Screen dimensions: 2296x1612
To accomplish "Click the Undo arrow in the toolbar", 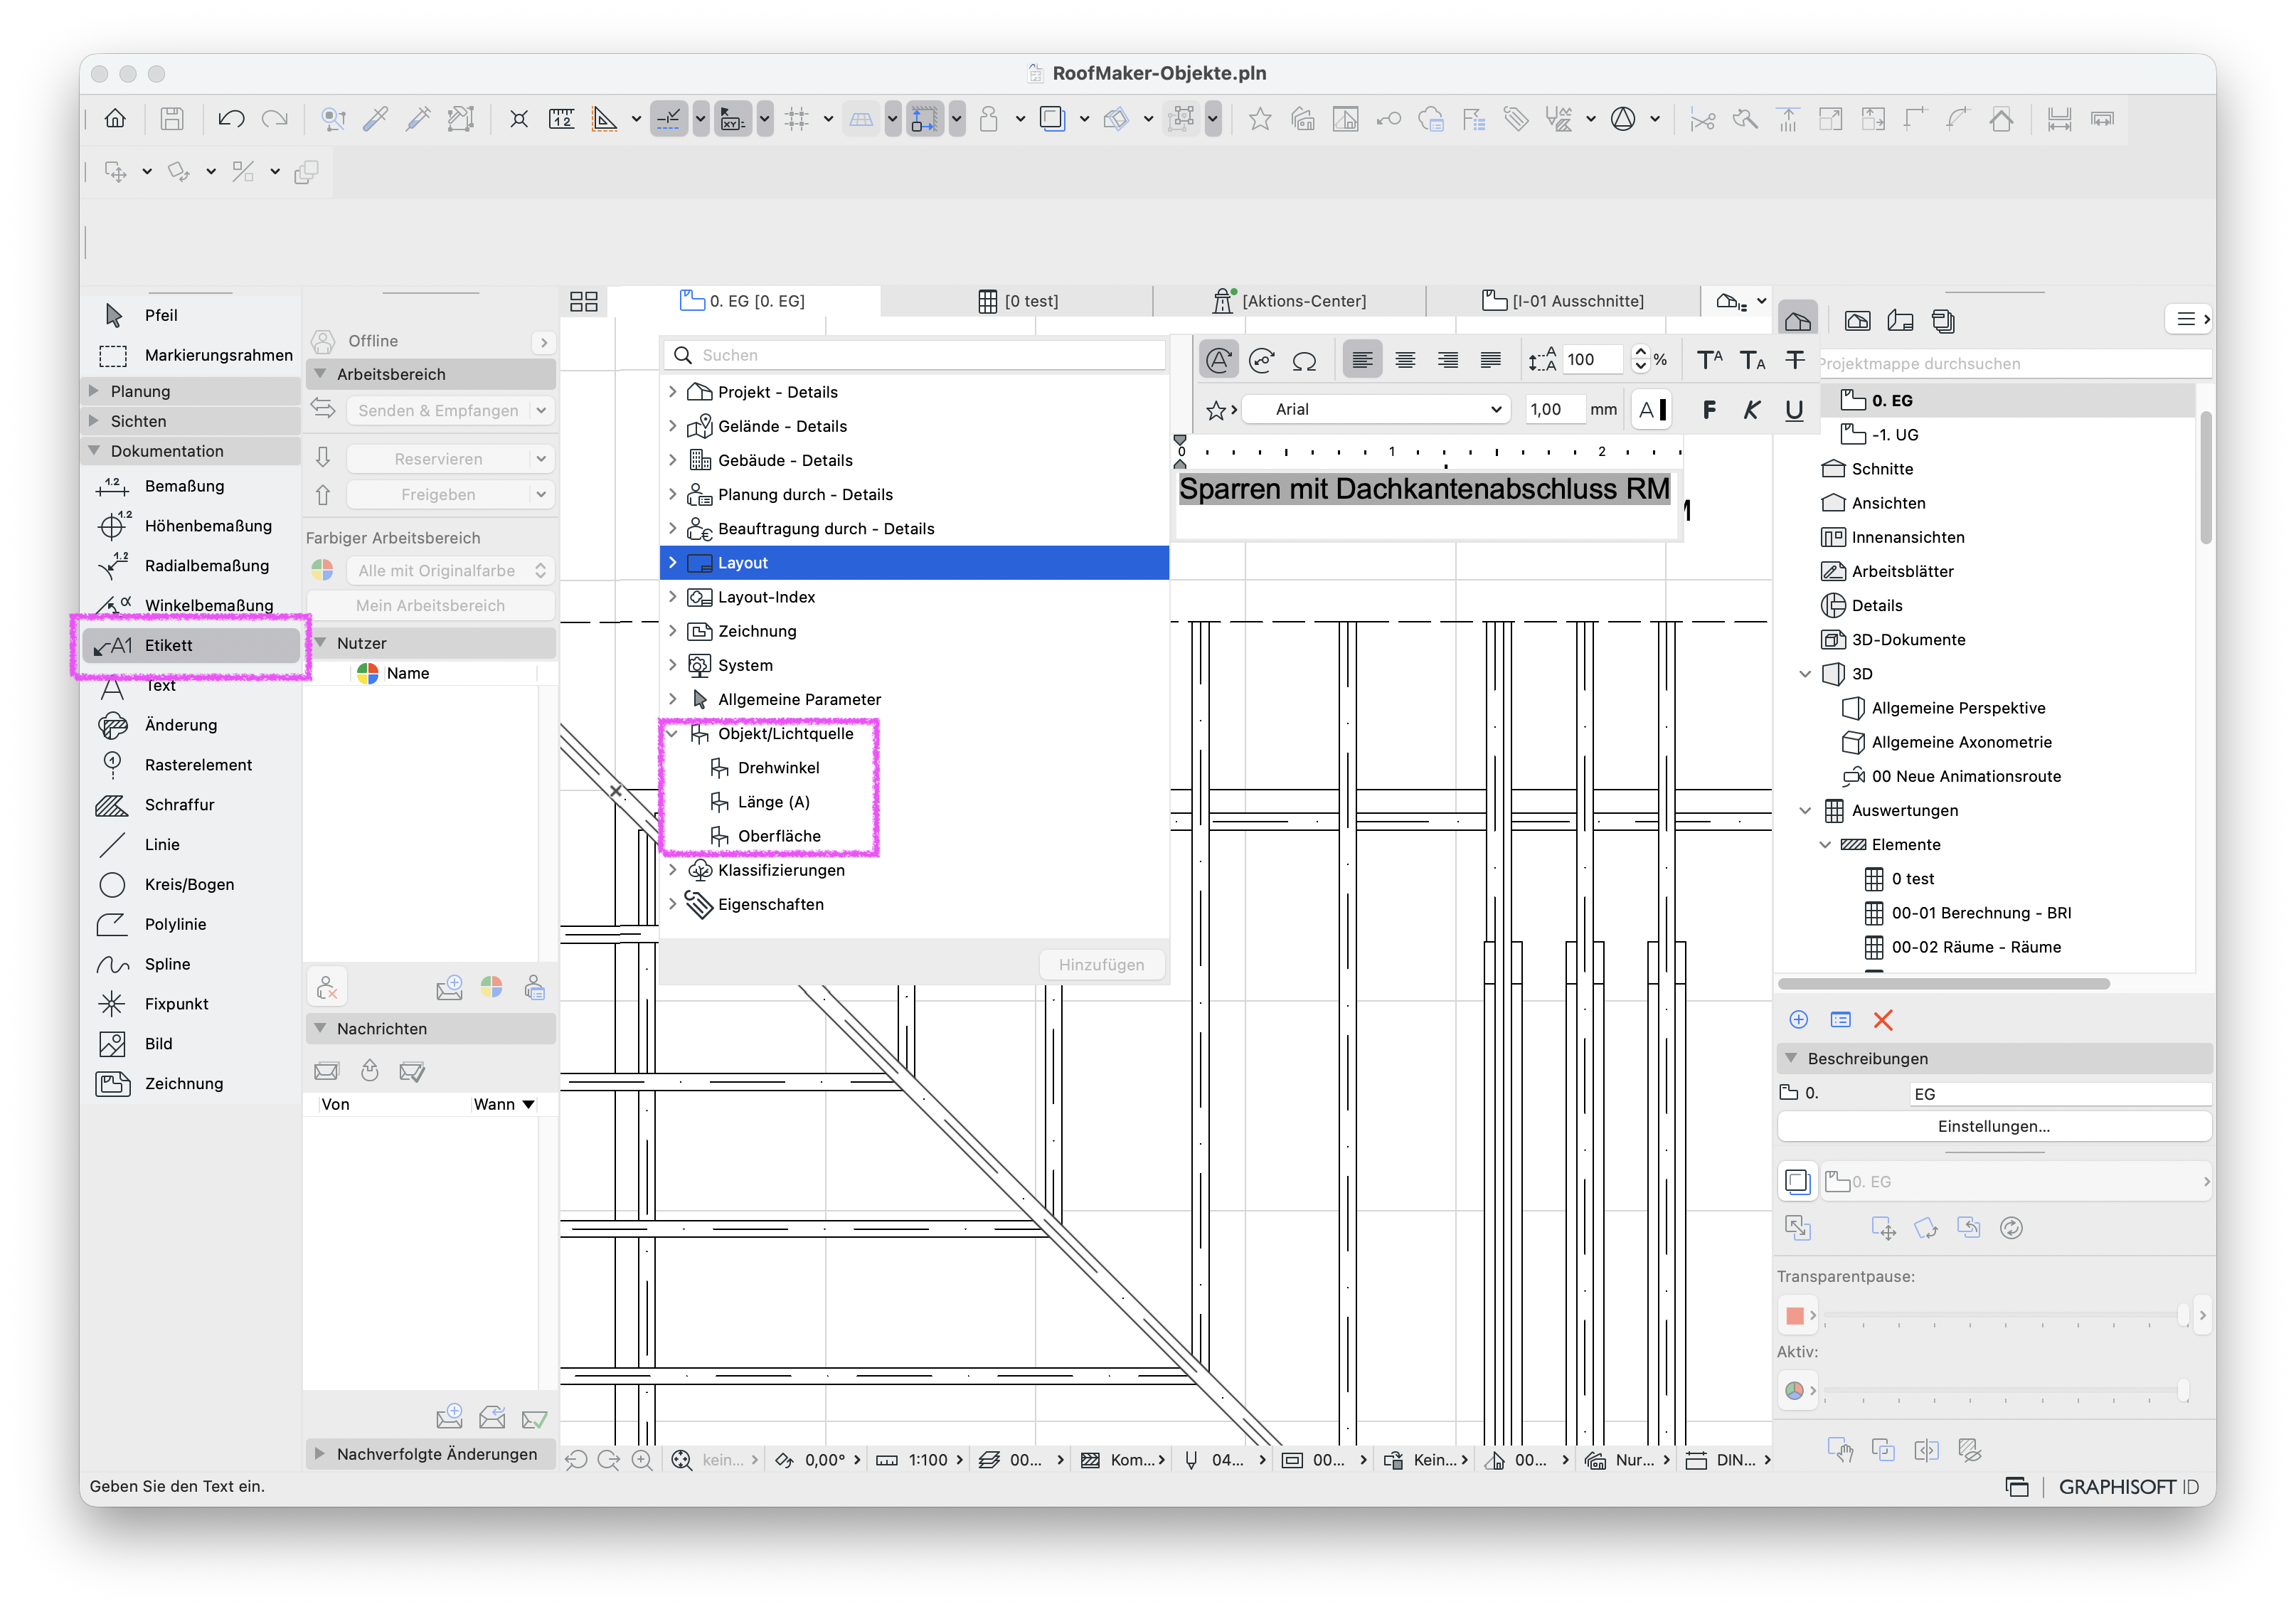I will 232,119.
